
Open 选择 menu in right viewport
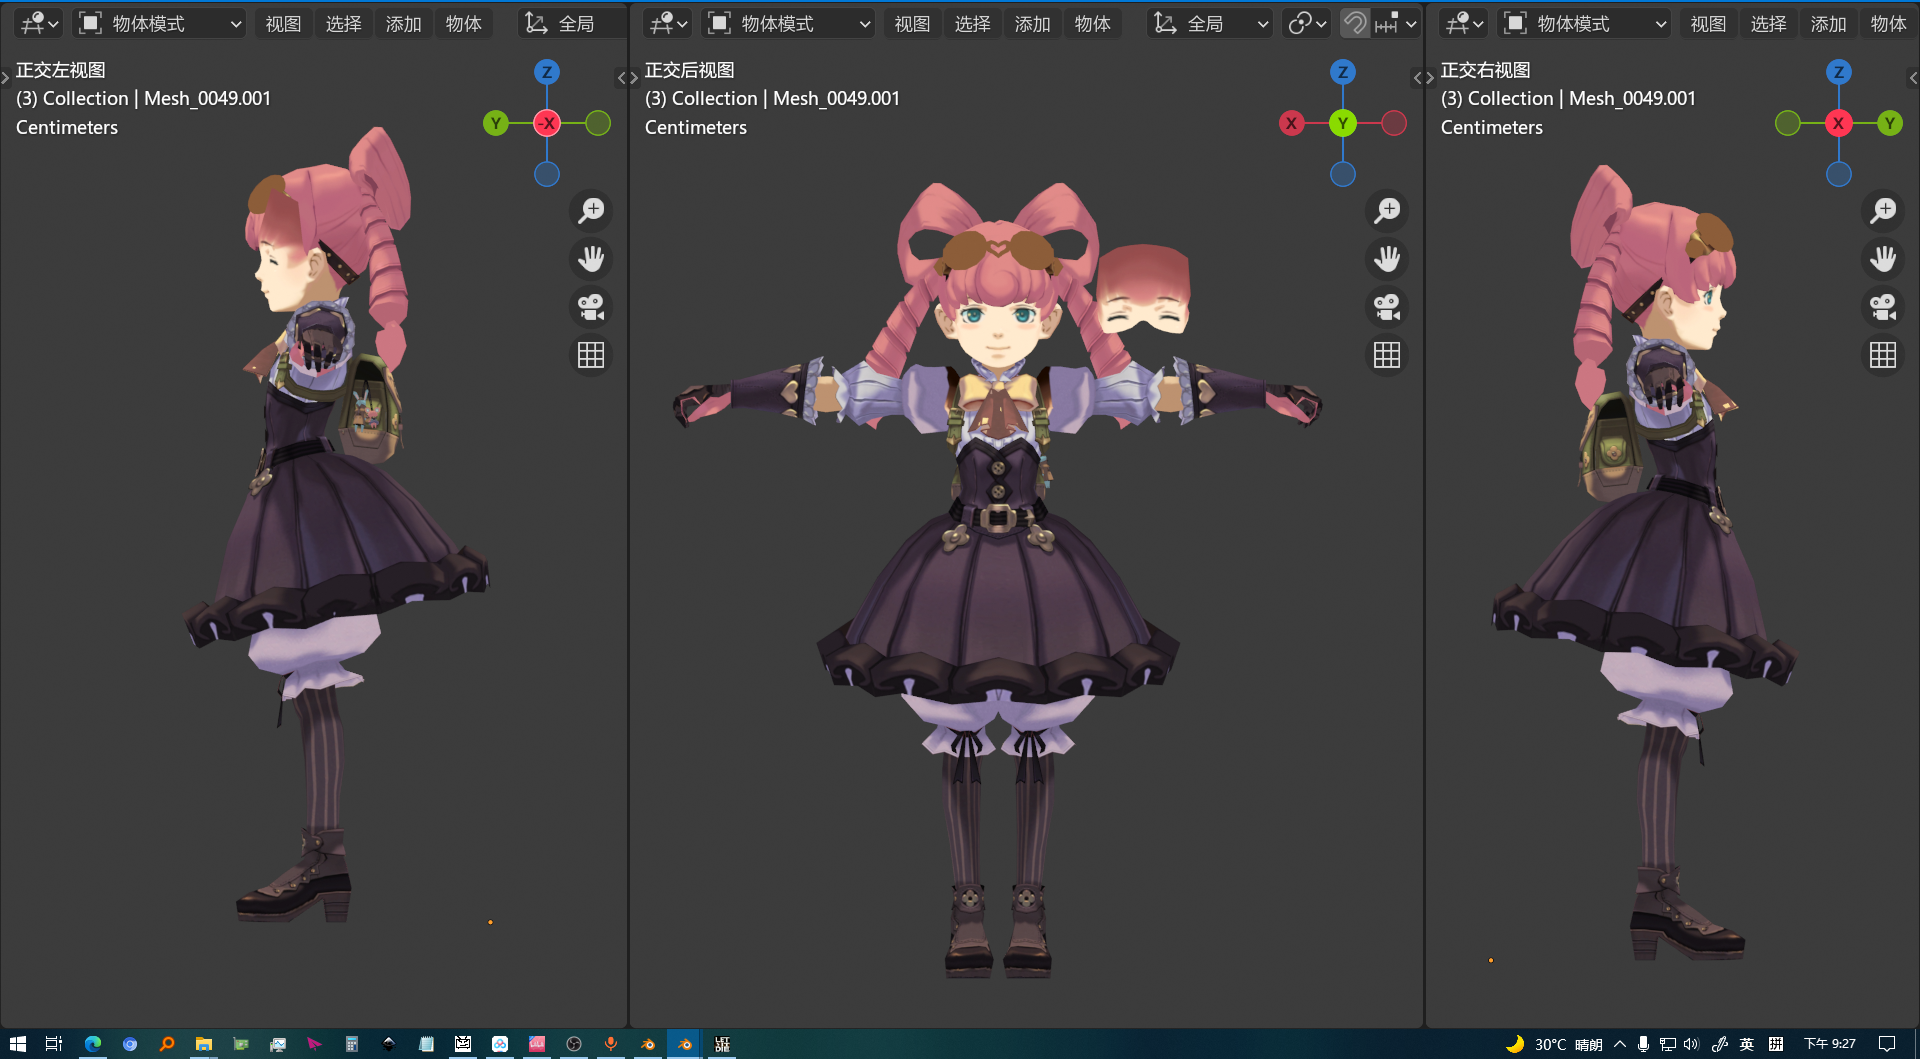(x=1768, y=23)
